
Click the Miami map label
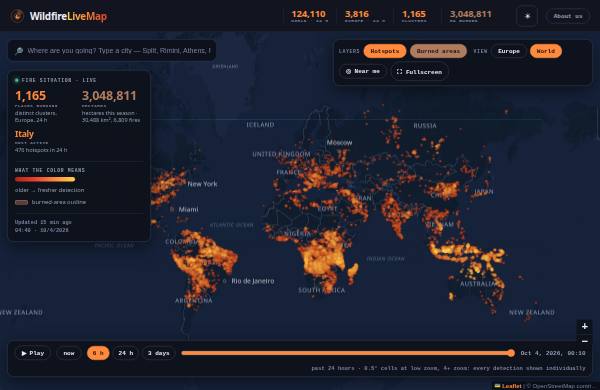(x=188, y=209)
